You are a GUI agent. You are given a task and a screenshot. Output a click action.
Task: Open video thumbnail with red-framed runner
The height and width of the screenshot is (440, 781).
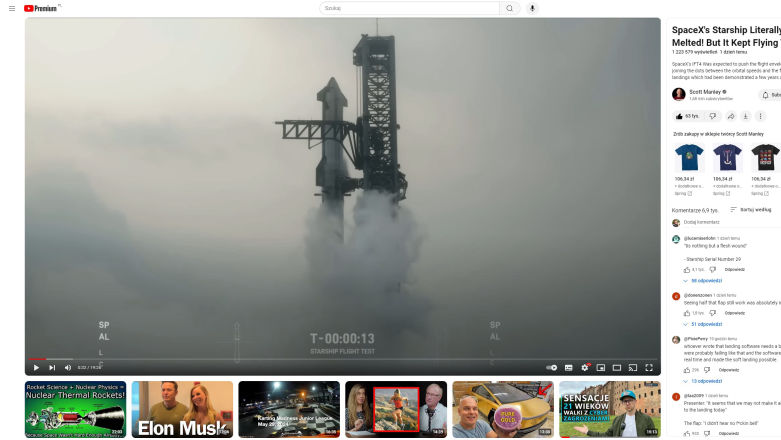[x=396, y=410]
